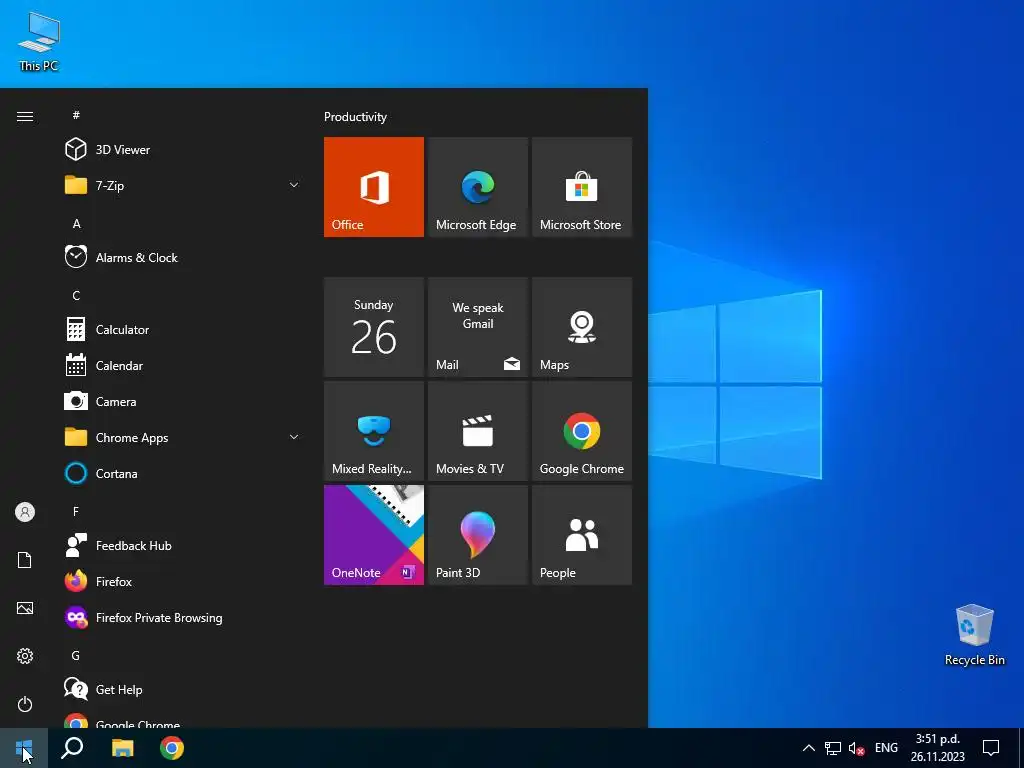The image size is (1024, 768).
Task: Open Pictures from Start sidebar
Action: (x=25, y=608)
